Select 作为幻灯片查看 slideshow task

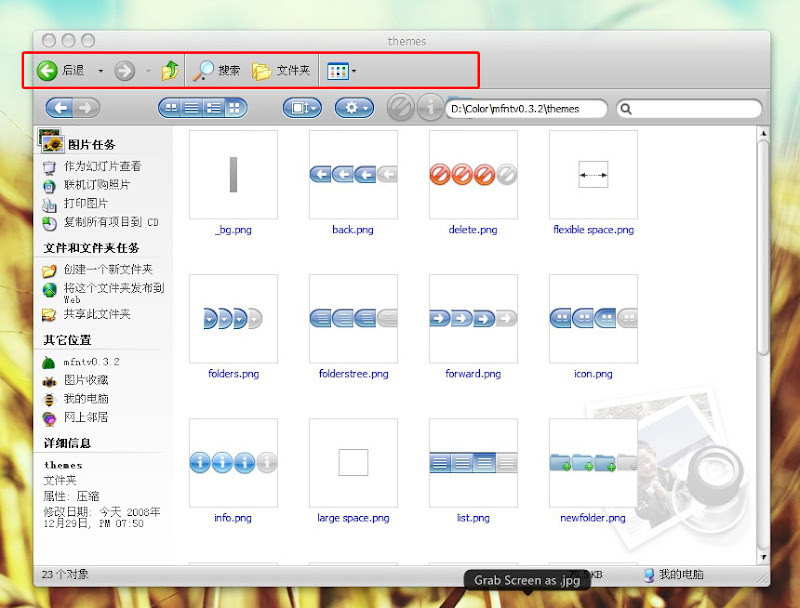(103, 166)
